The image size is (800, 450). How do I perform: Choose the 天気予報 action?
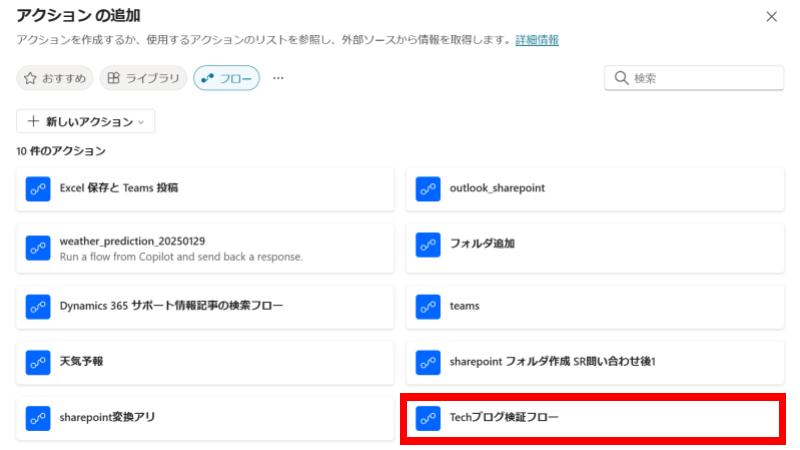point(205,362)
